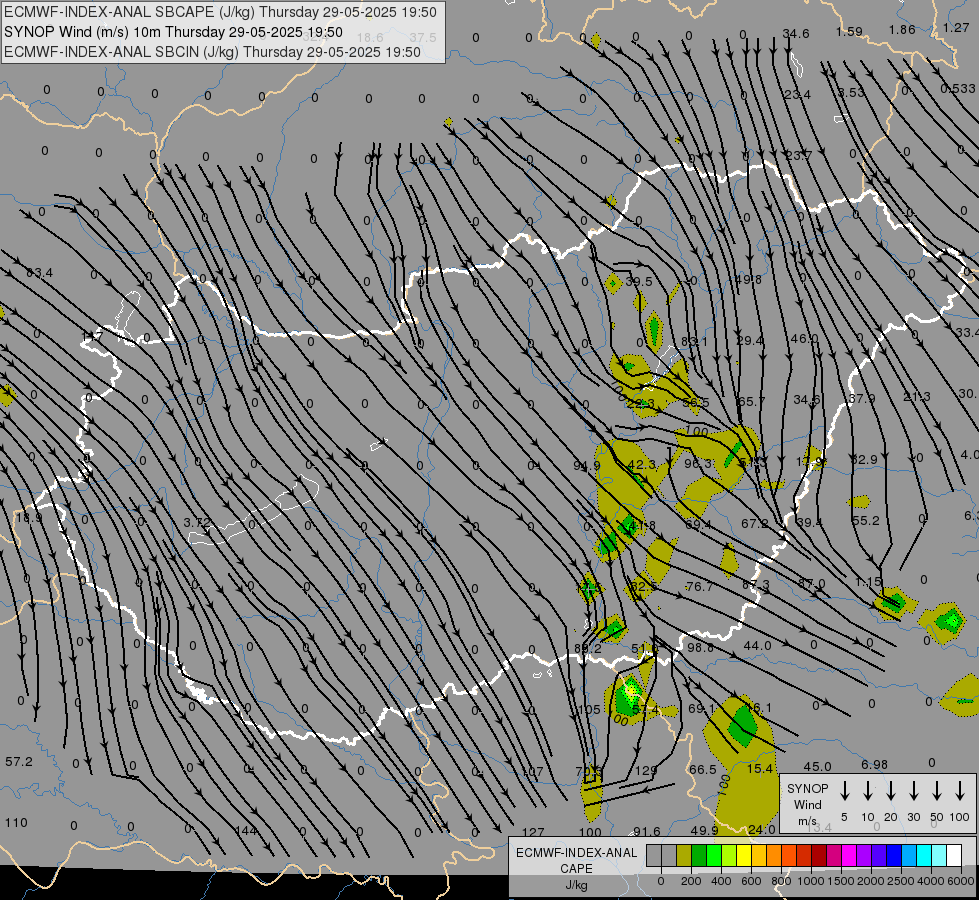Select the yellow swatch in CAPE legend
This screenshot has height=900, width=979.
click(744, 855)
